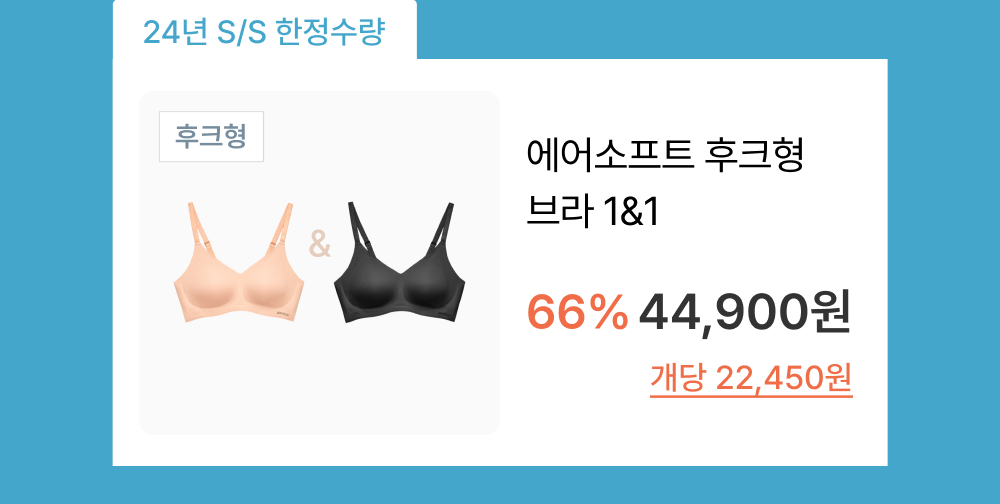Click the 44,900원 price
Image resolution: width=1000 pixels, height=504 pixels.
pos(744,314)
